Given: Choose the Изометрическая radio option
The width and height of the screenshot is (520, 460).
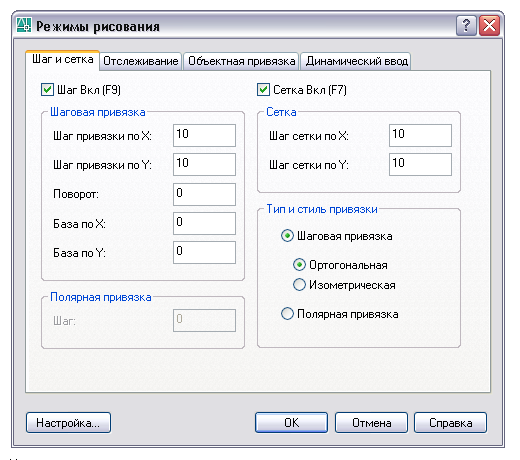Looking at the screenshot, I should coord(299,285).
